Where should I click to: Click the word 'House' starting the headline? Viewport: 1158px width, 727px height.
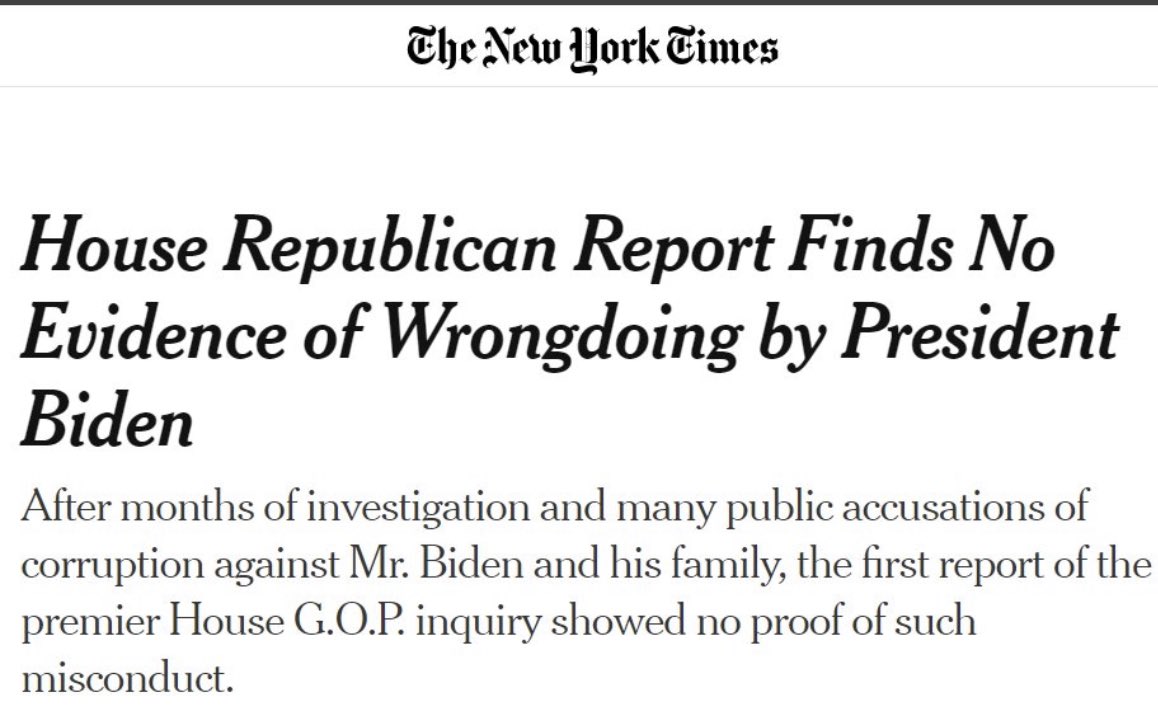(114, 245)
